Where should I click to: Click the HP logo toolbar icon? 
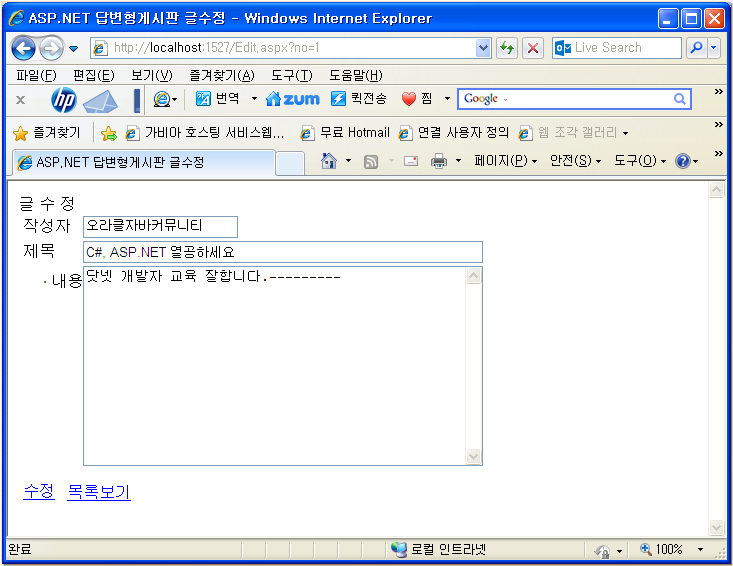[x=64, y=100]
